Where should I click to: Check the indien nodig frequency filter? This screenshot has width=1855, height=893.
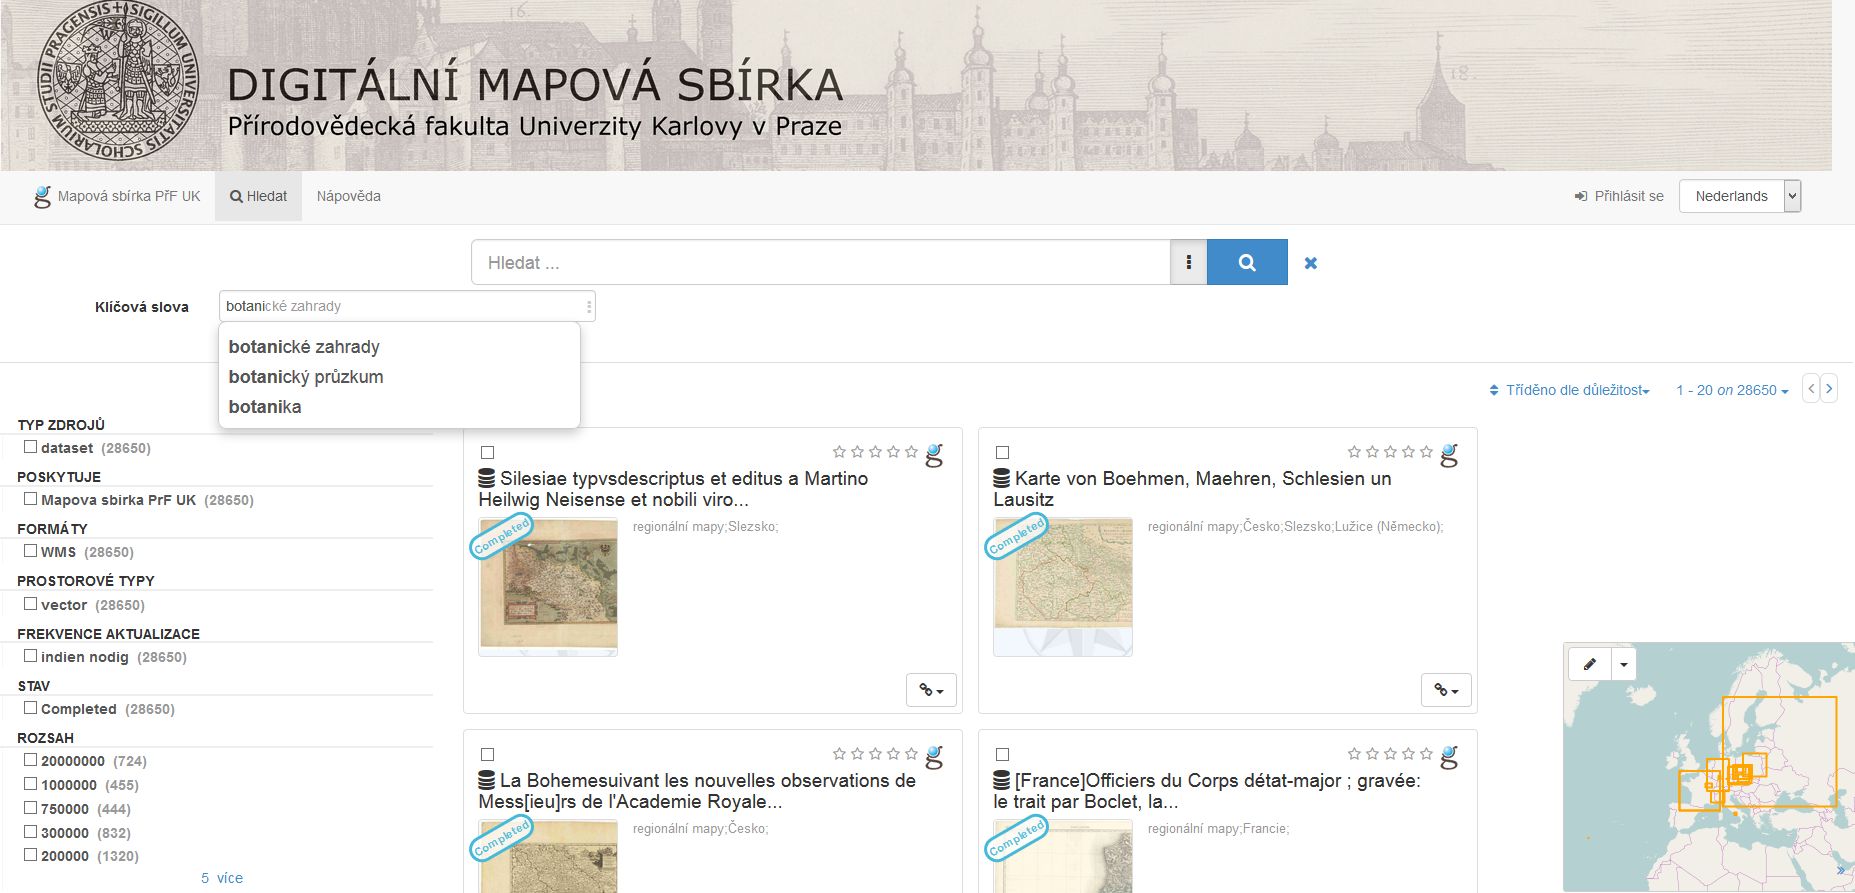tap(31, 655)
